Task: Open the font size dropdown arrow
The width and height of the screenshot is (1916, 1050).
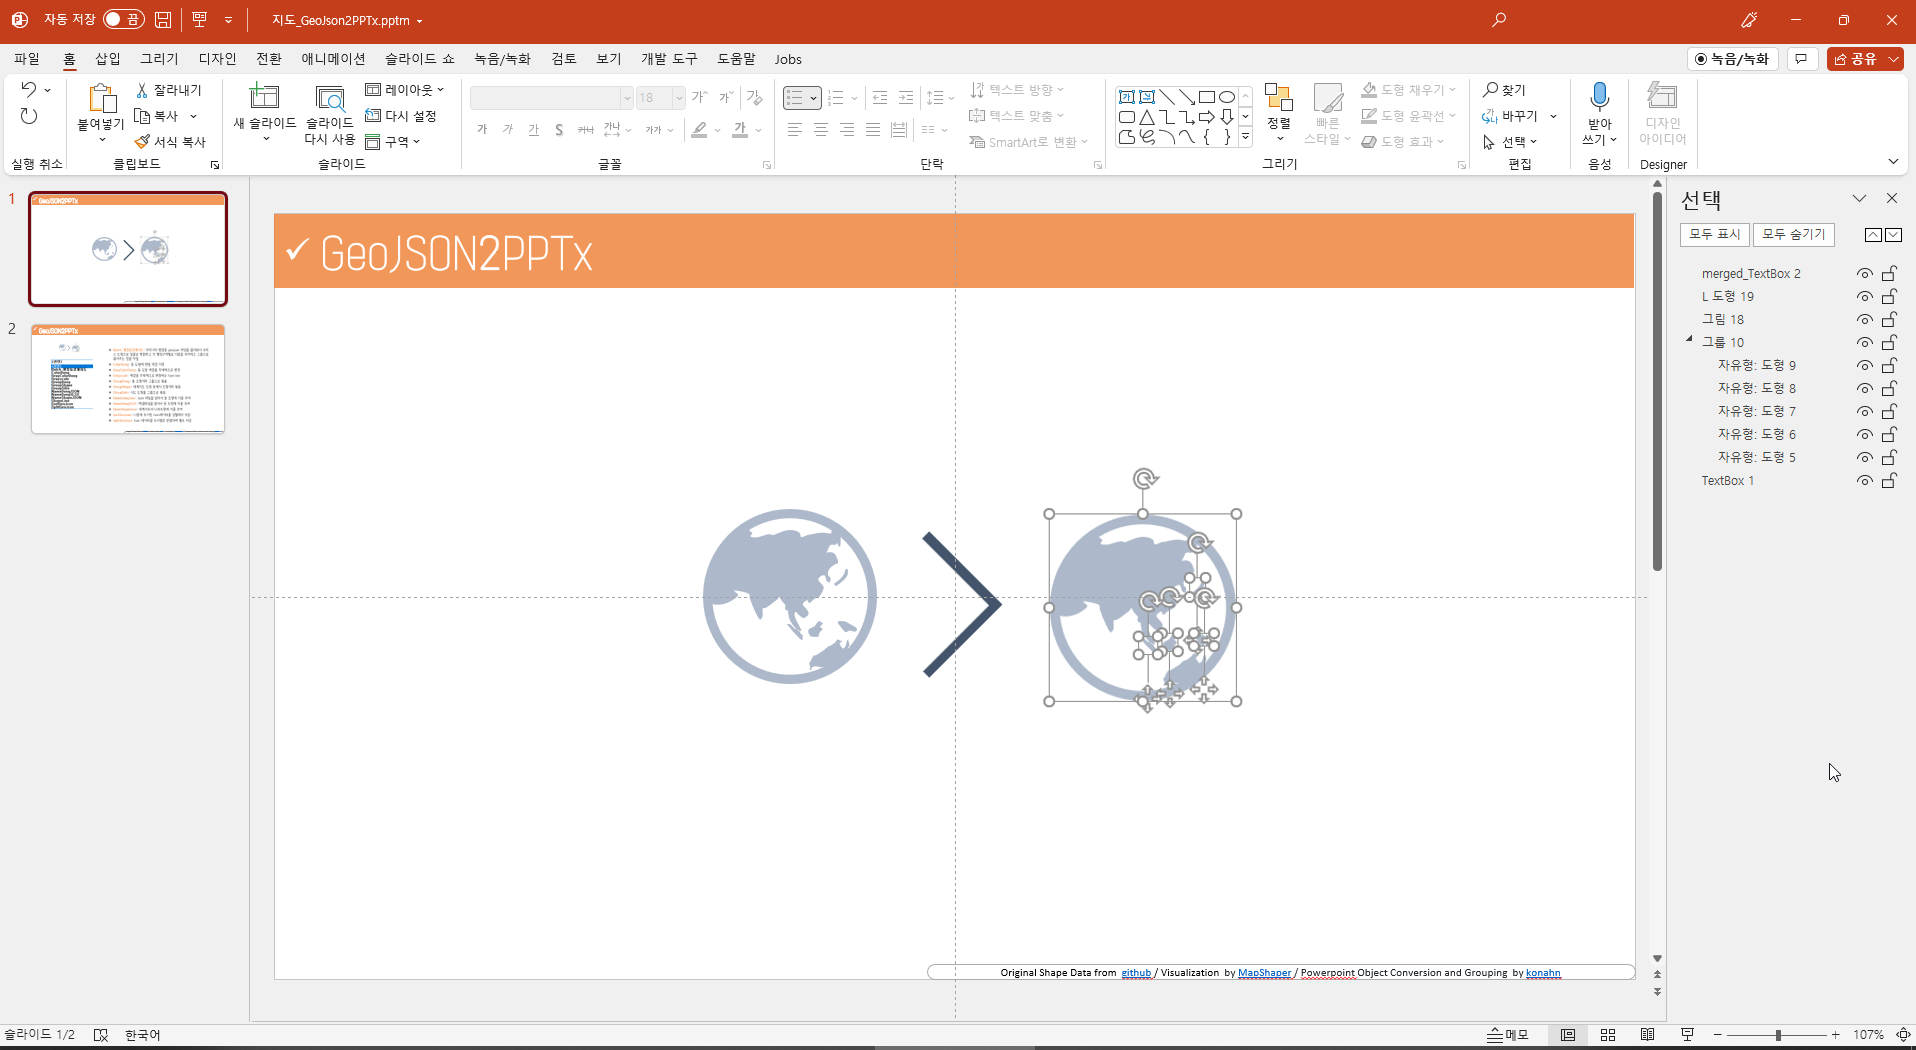Action: click(679, 98)
